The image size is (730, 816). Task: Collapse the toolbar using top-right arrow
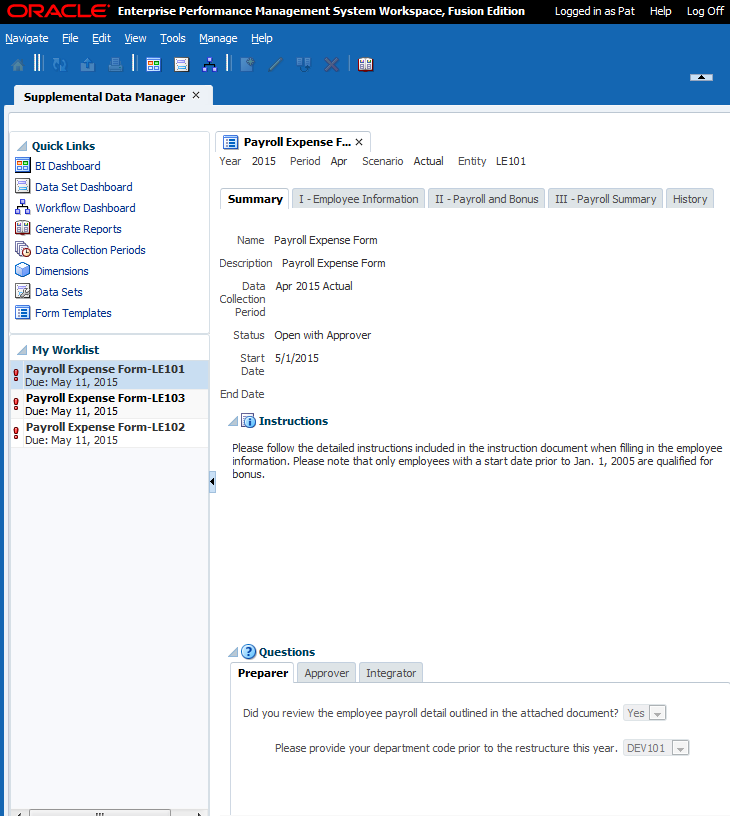pyautogui.click(x=701, y=77)
